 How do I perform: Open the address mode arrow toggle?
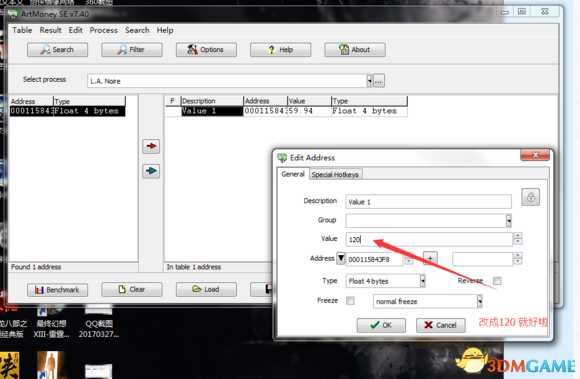pos(341,258)
